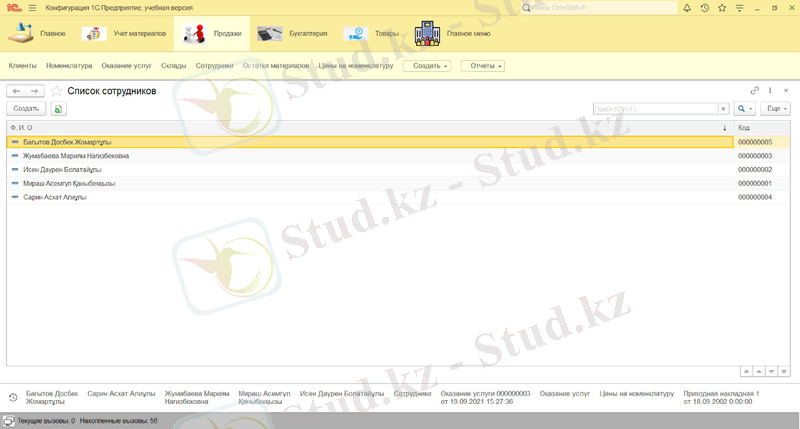Screen dimensions: 800x429
Task: Open Номенклатура in navigation bar
Action: (69, 66)
